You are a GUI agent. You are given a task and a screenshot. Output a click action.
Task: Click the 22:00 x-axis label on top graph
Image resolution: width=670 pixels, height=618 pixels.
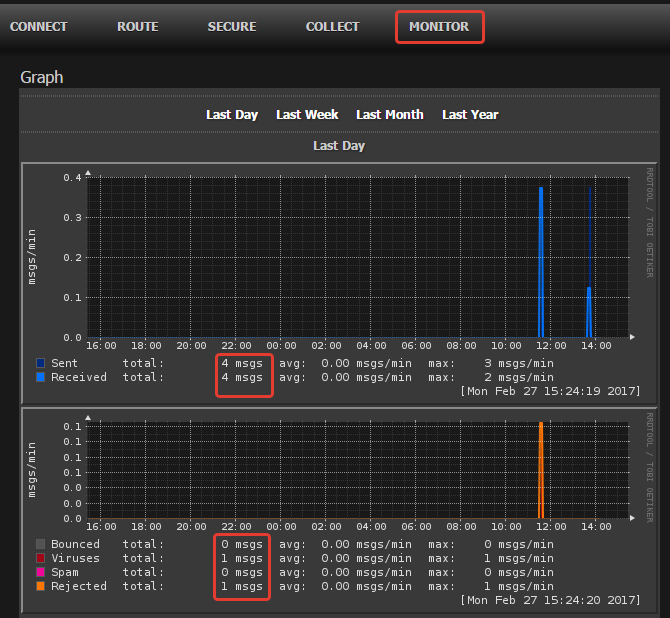[236, 346]
